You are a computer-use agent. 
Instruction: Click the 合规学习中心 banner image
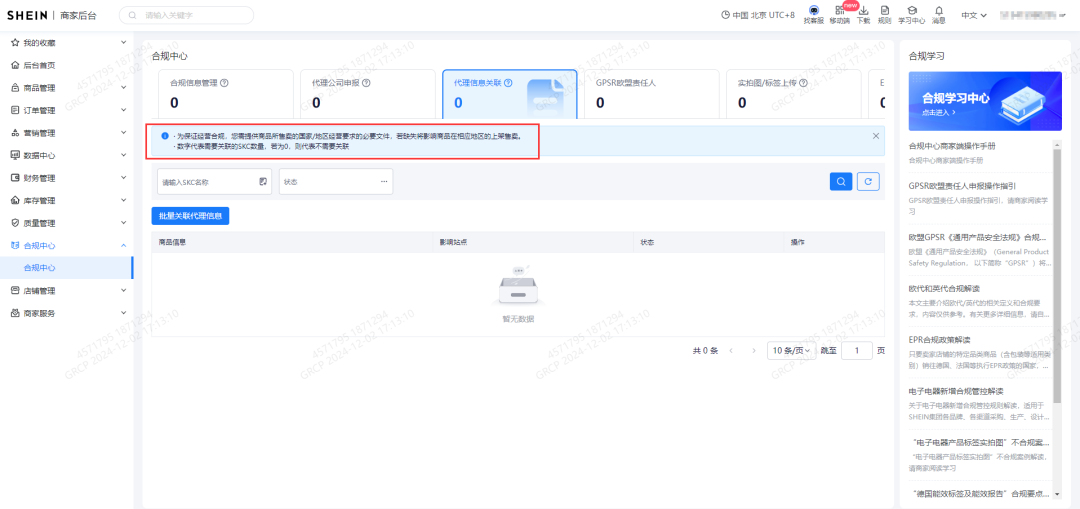[985, 101]
